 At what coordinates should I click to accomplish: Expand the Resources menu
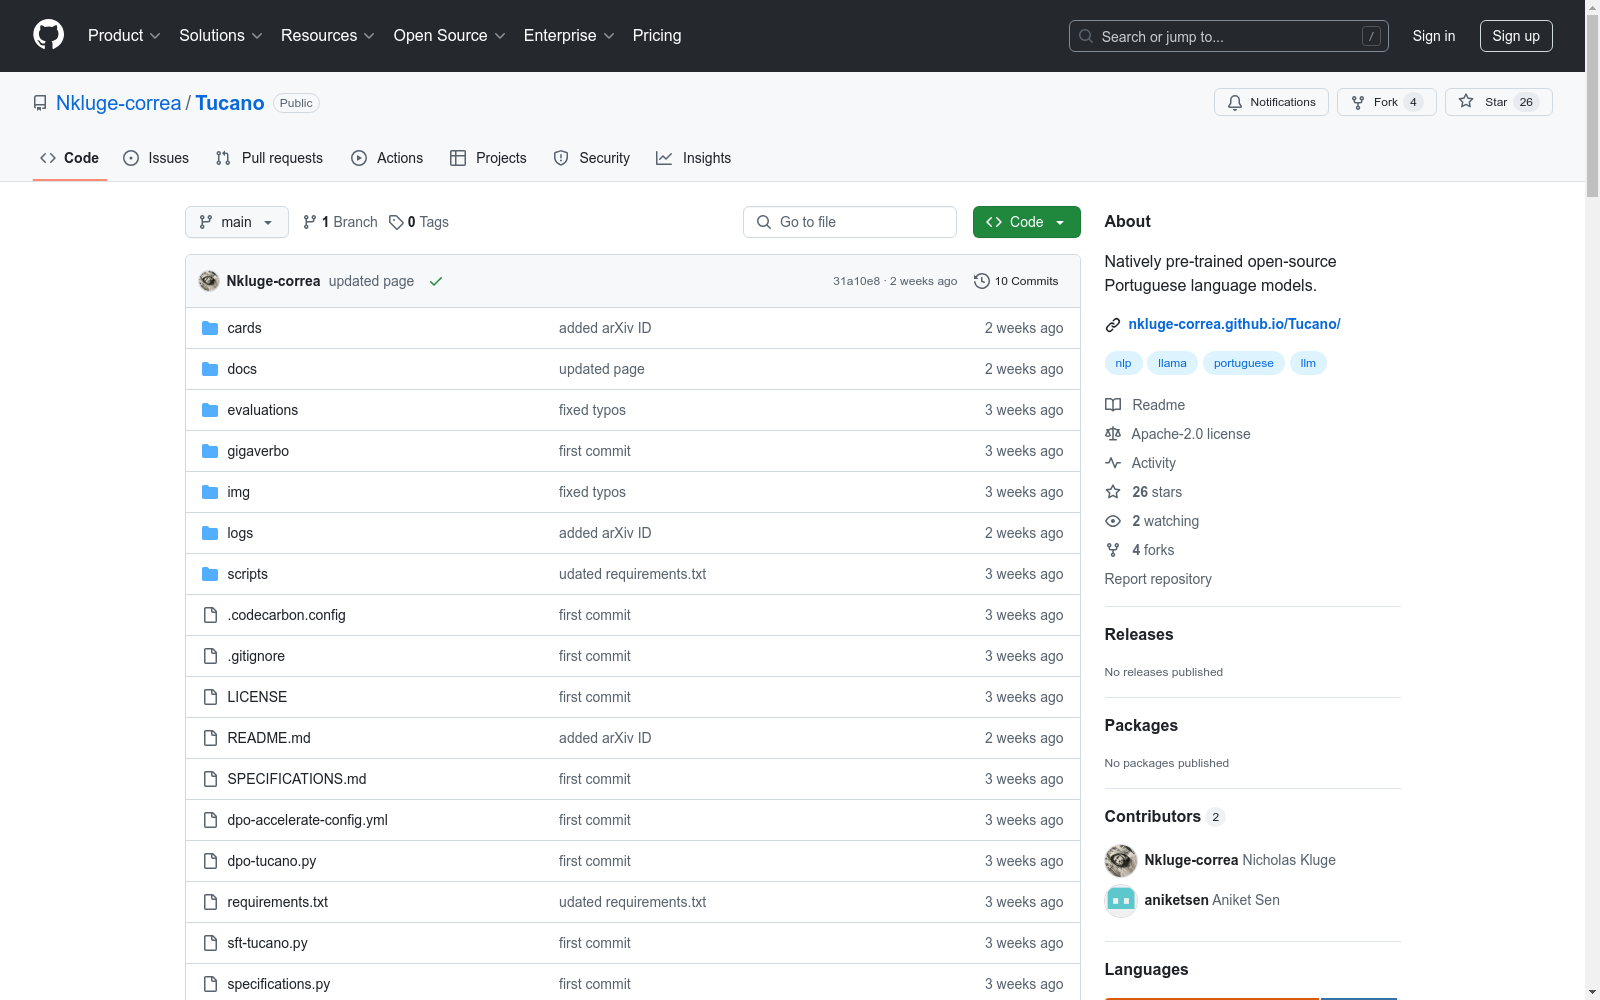(x=328, y=36)
